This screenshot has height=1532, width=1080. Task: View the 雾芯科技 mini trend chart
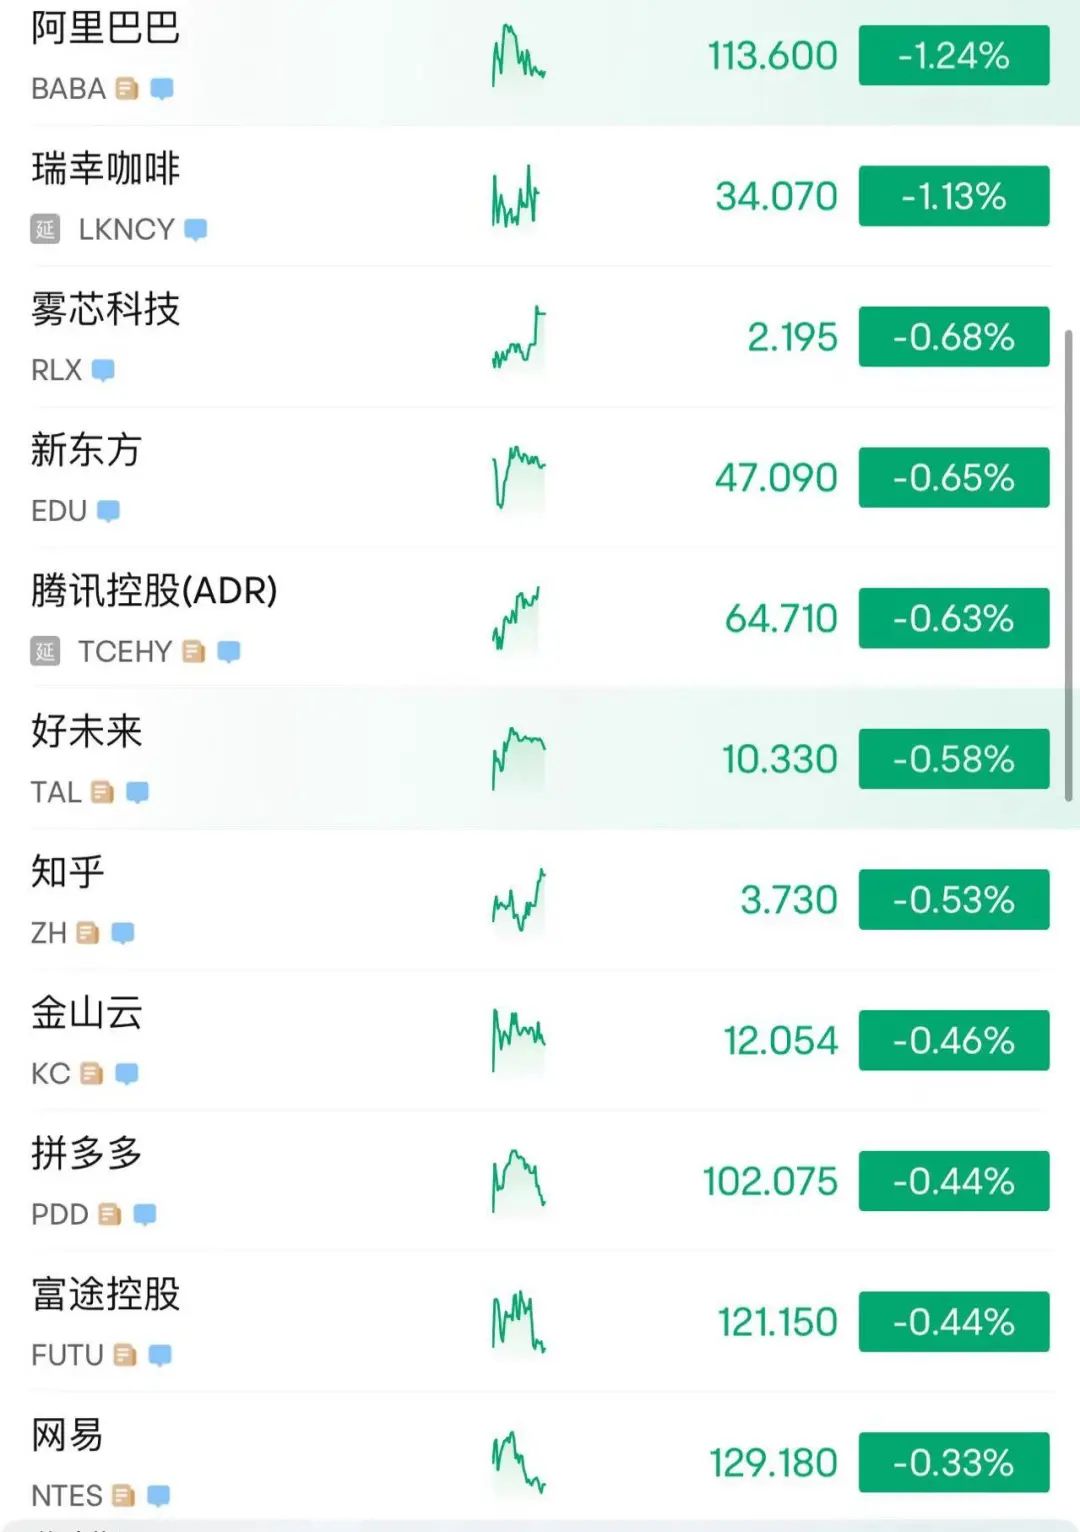[x=518, y=337]
